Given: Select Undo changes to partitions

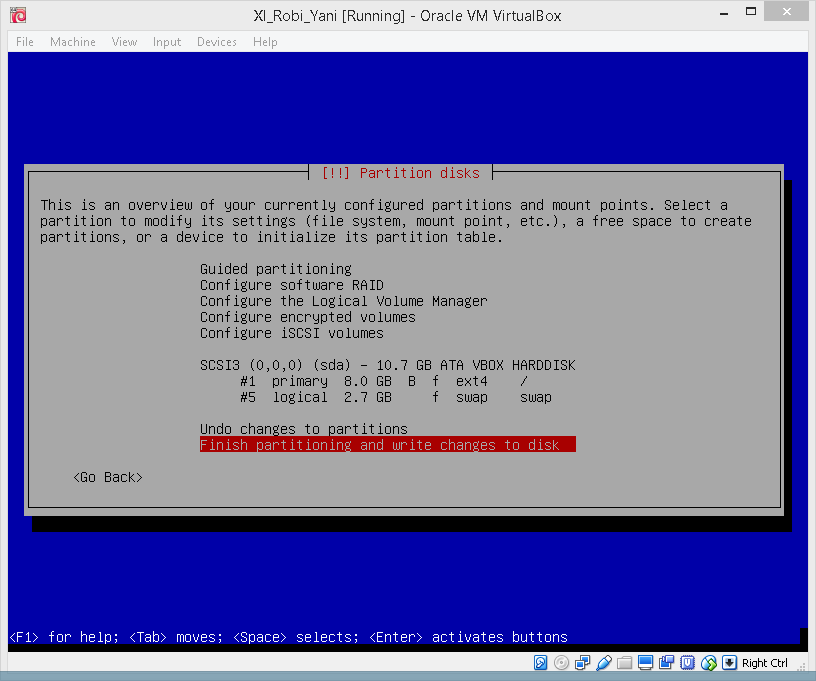Looking at the screenshot, I should pos(304,429).
